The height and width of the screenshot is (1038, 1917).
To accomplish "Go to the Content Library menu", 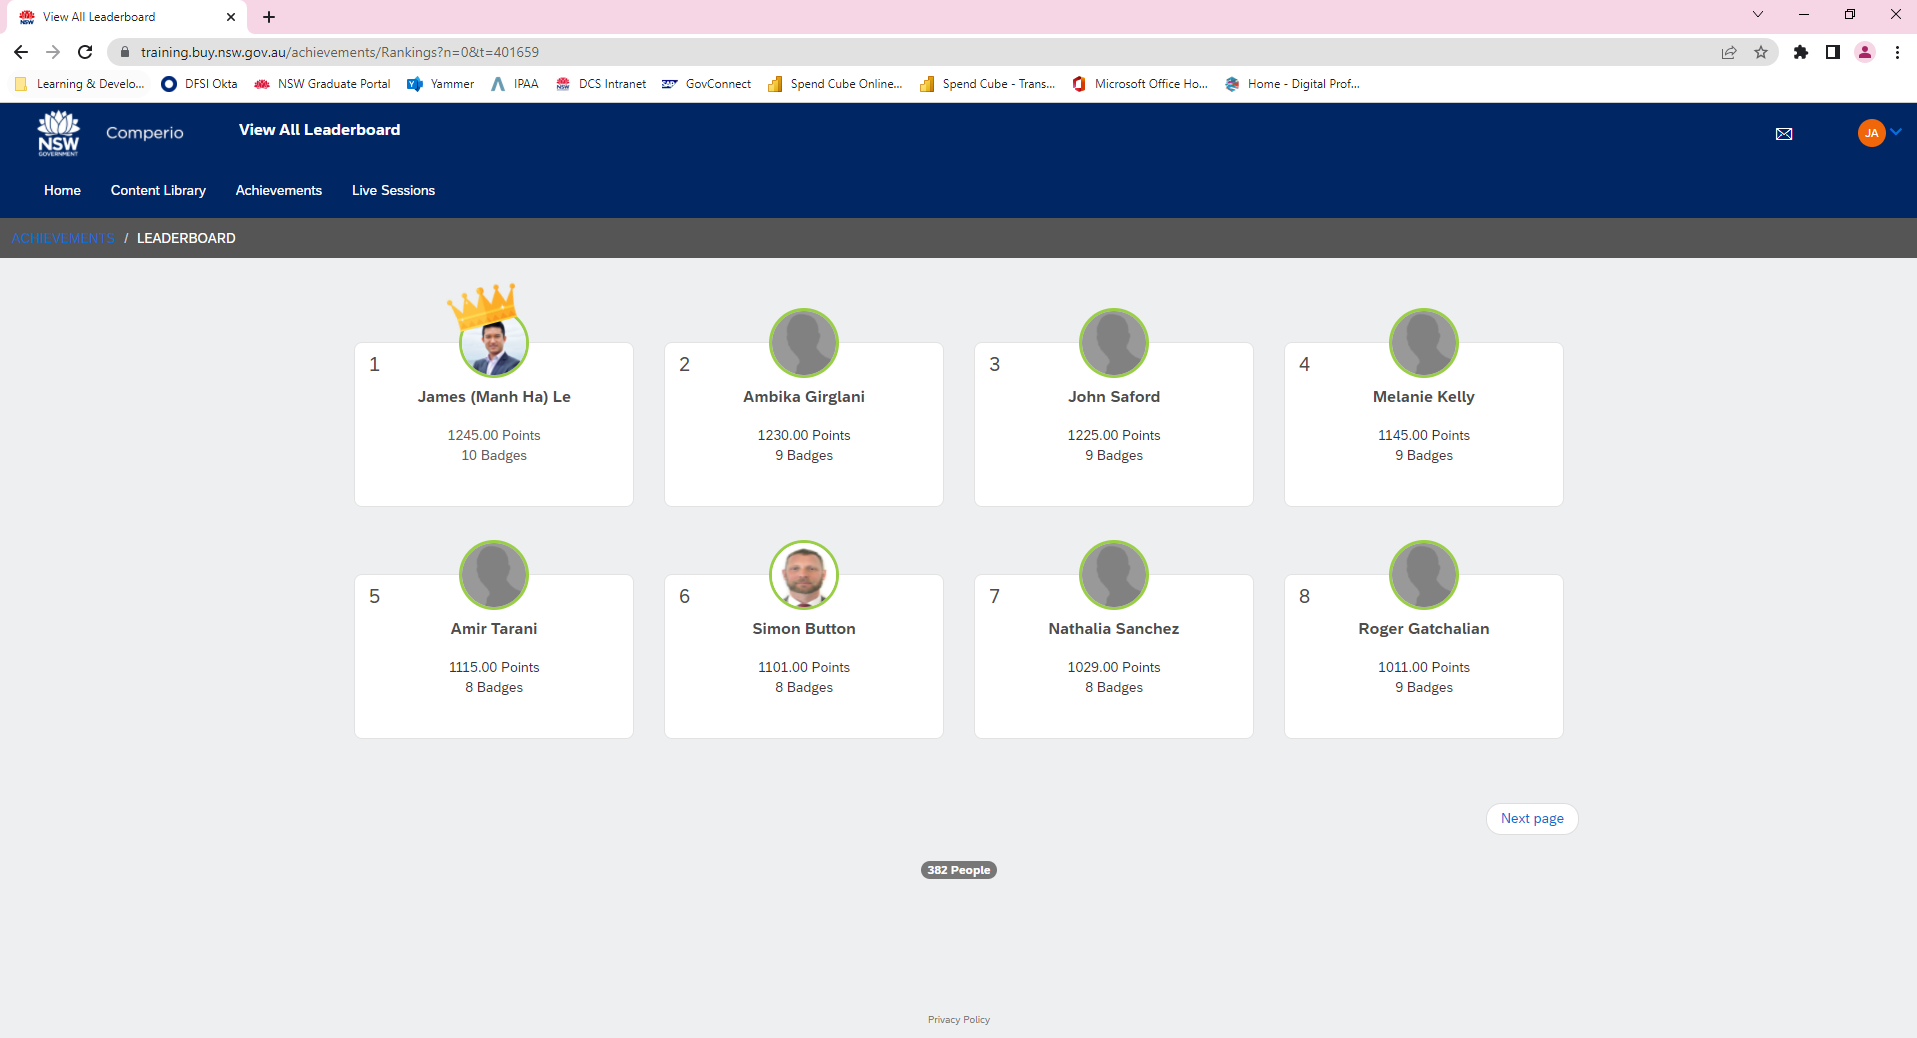I will coord(158,190).
